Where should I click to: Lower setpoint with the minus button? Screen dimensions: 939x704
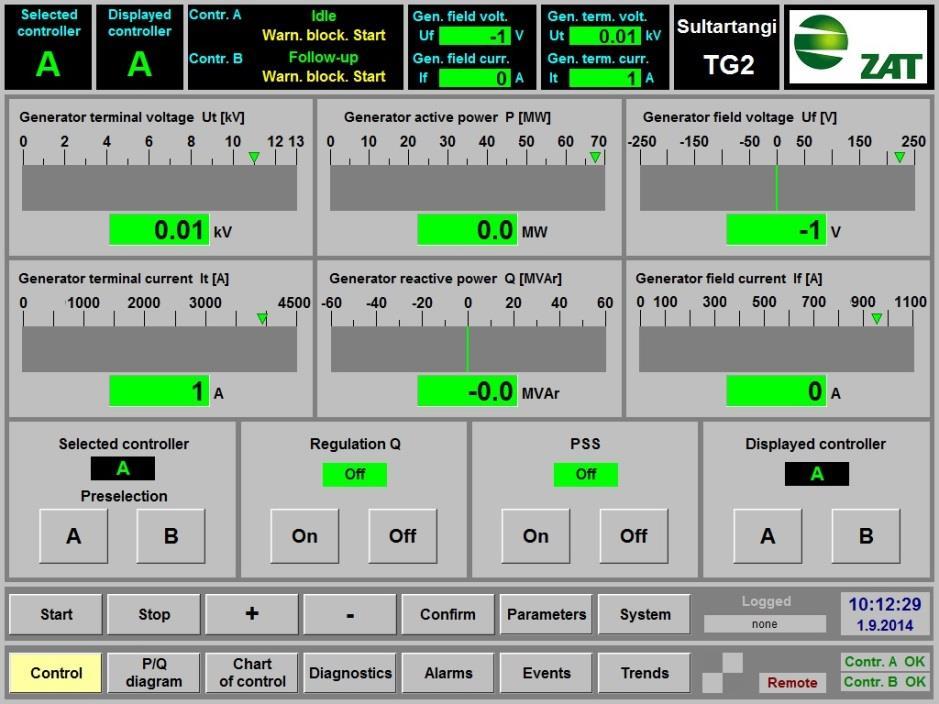coord(350,614)
